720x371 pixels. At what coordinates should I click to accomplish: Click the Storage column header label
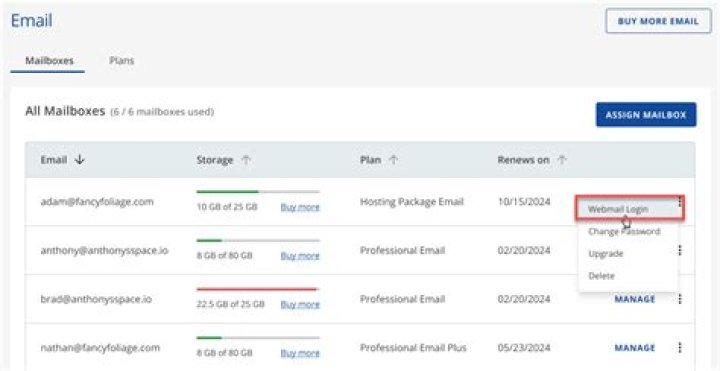click(x=215, y=160)
